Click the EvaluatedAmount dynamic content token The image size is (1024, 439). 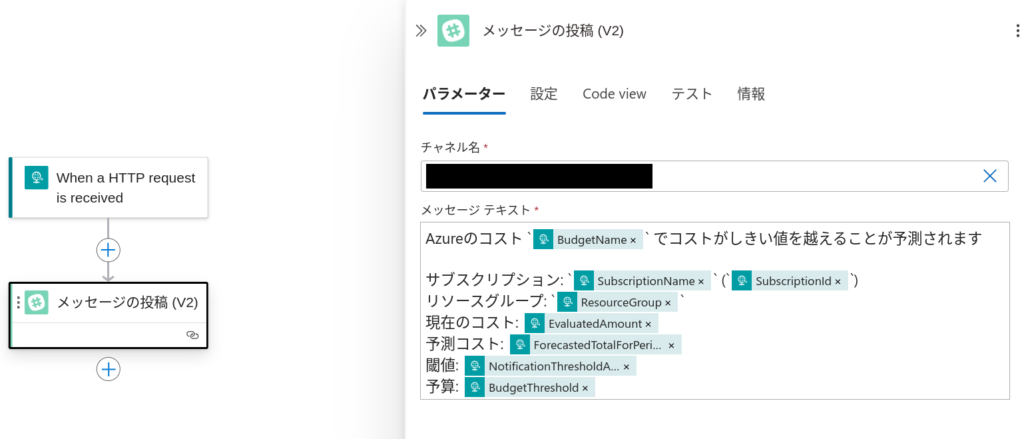(591, 323)
